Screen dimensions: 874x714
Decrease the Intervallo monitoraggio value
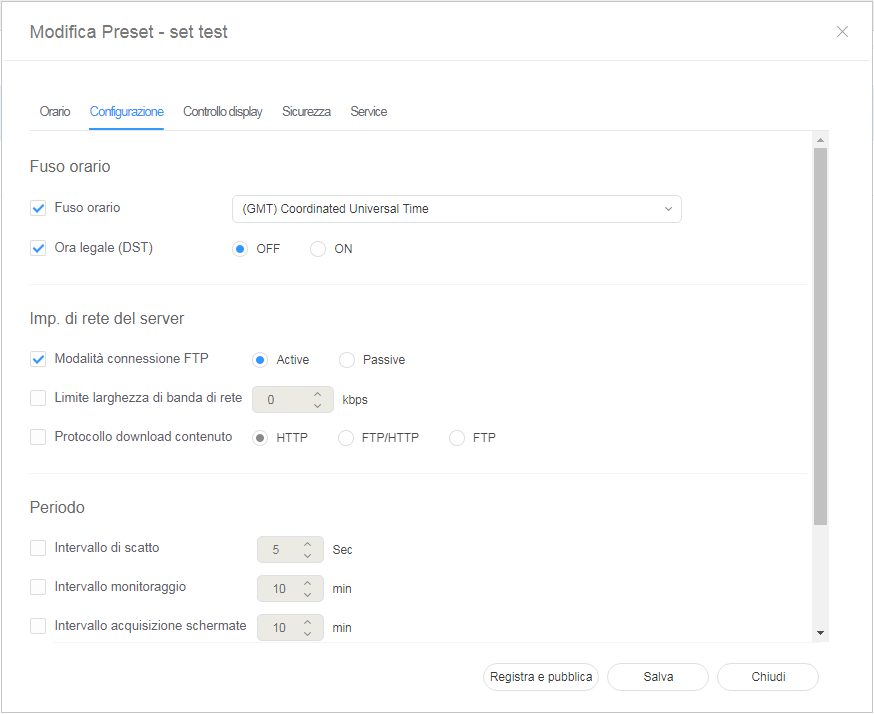tap(308, 595)
